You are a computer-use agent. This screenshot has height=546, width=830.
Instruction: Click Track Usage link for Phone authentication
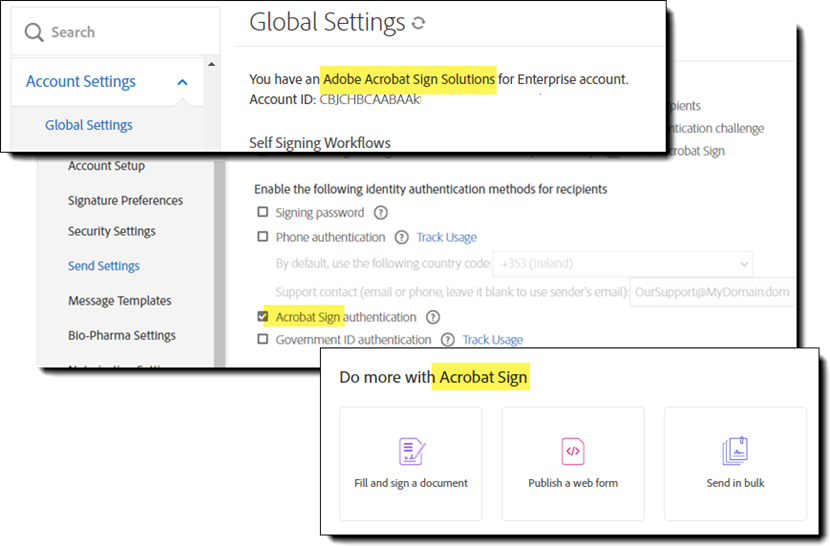point(446,237)
